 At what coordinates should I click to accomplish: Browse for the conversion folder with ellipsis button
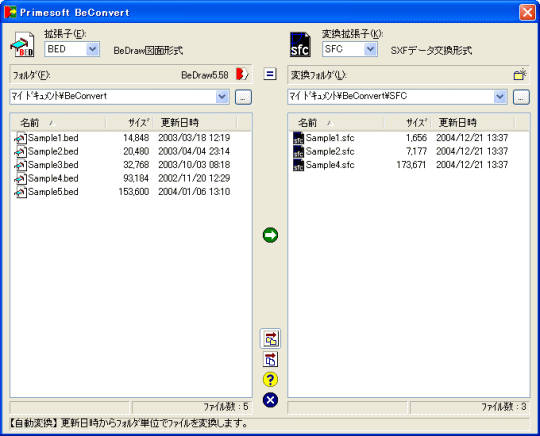click(521, 97)
